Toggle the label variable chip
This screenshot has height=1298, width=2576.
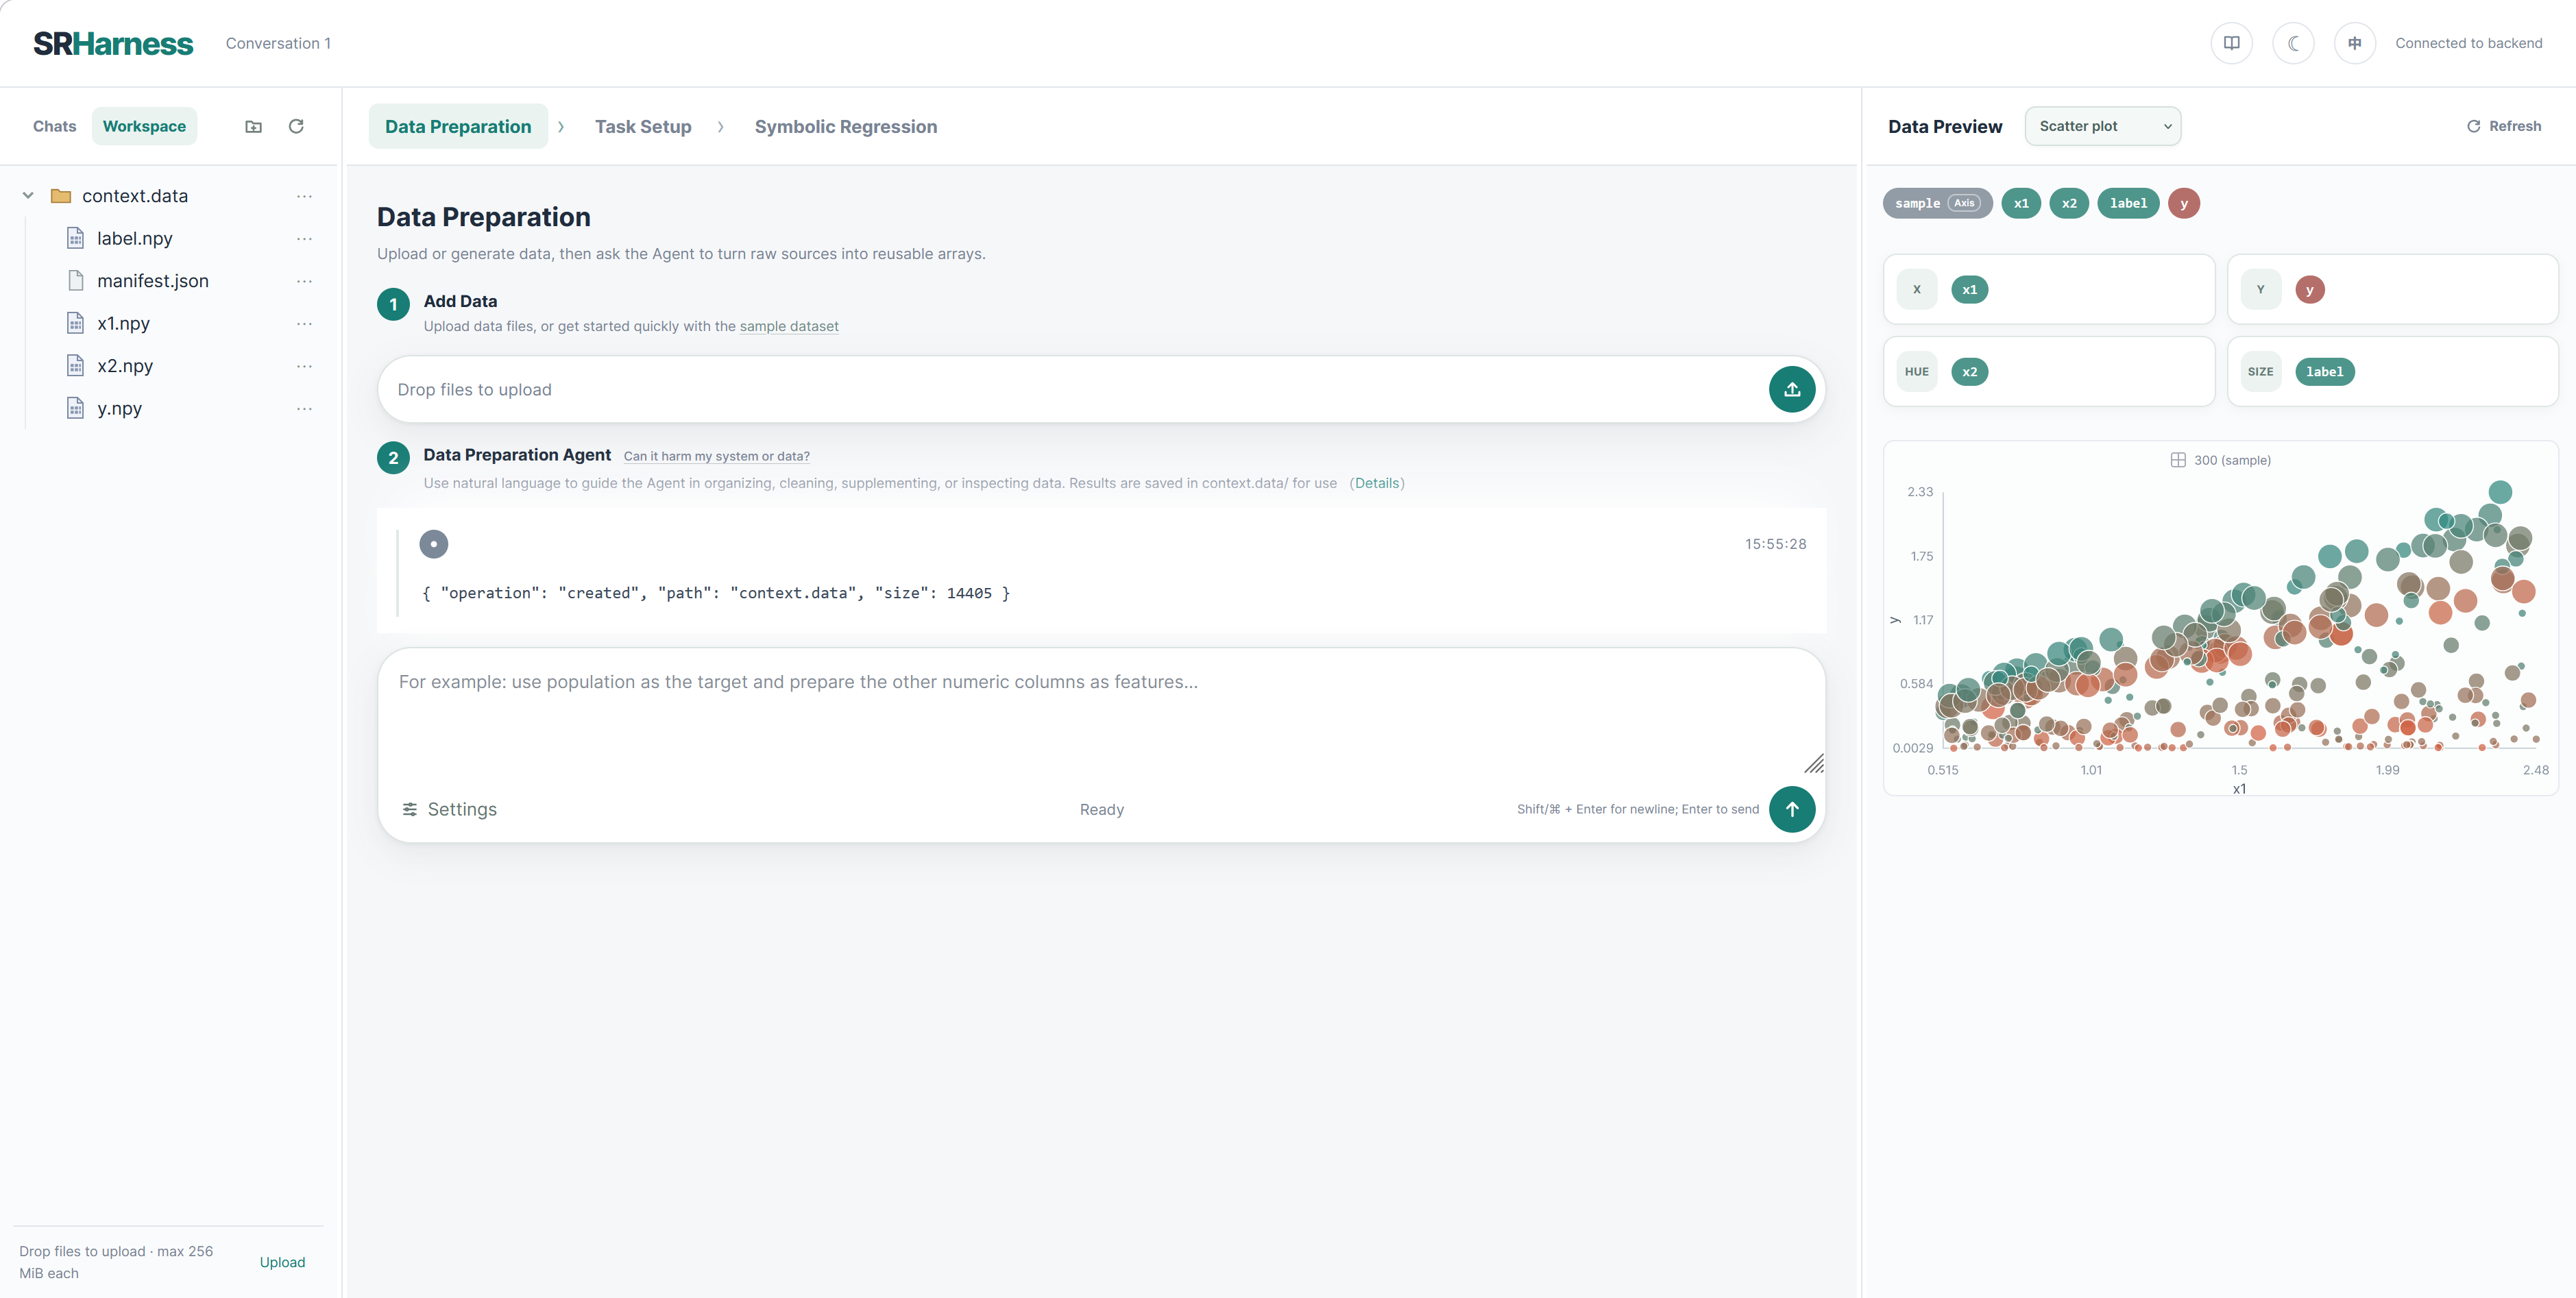pyautogui.click(x=2127, y=203)
